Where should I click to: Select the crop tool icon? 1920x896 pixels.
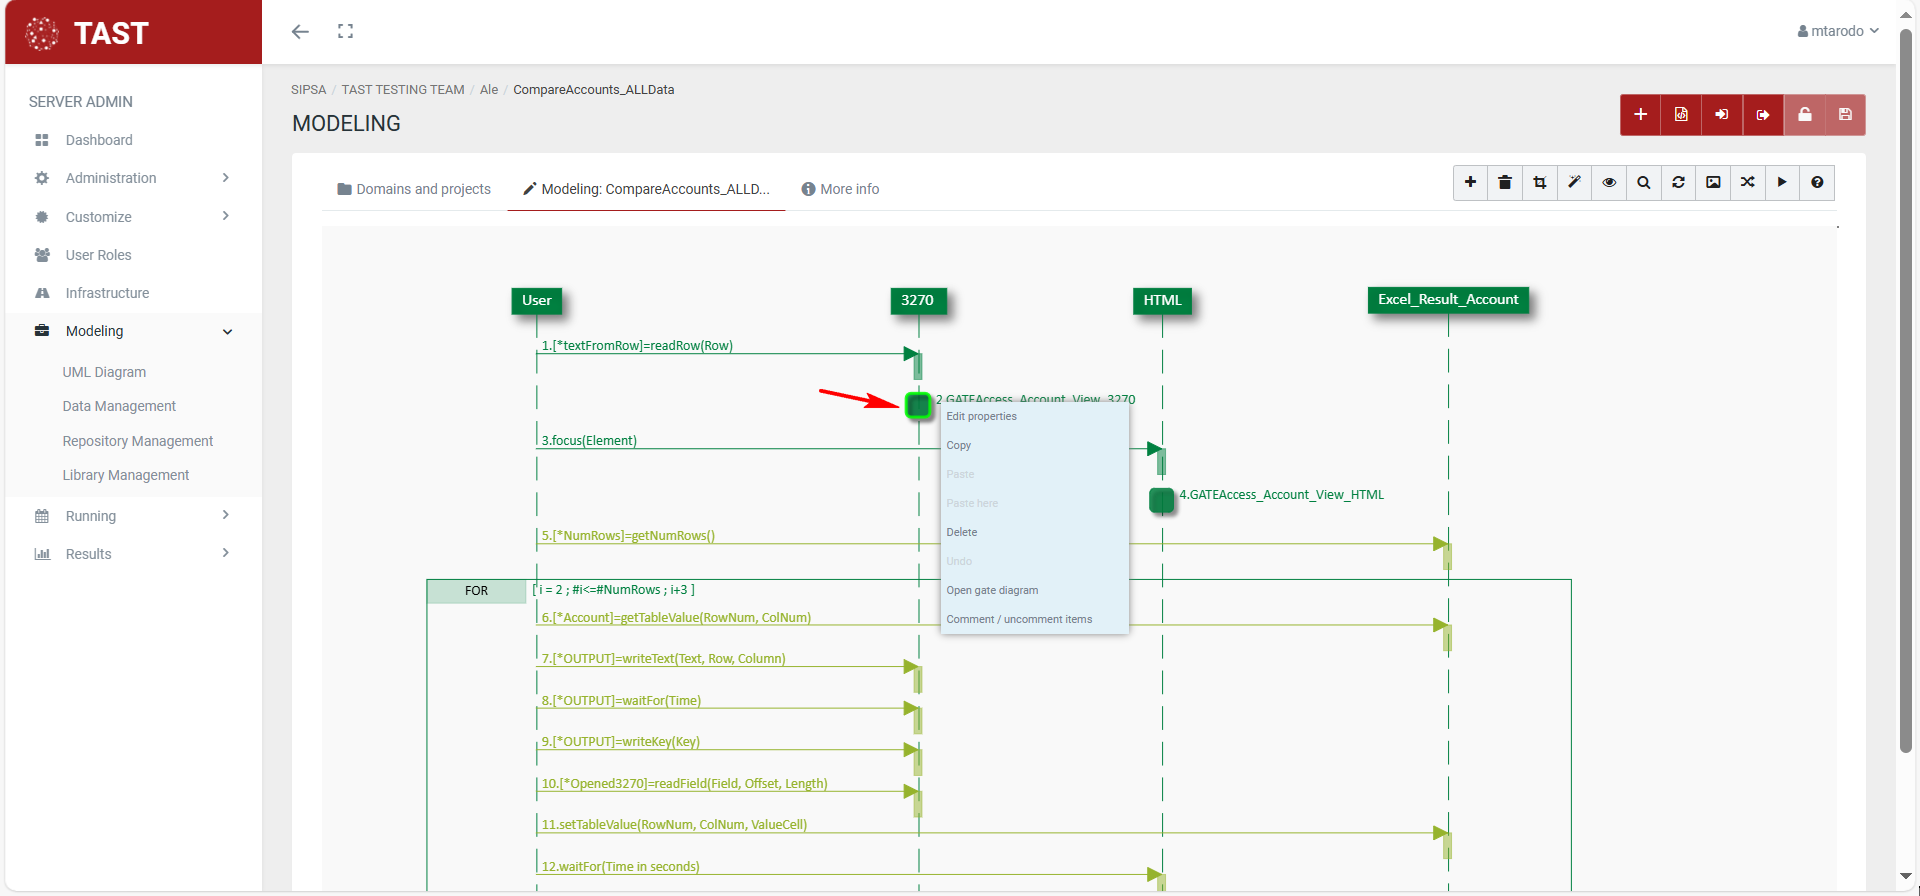[x=1540, y=183]
